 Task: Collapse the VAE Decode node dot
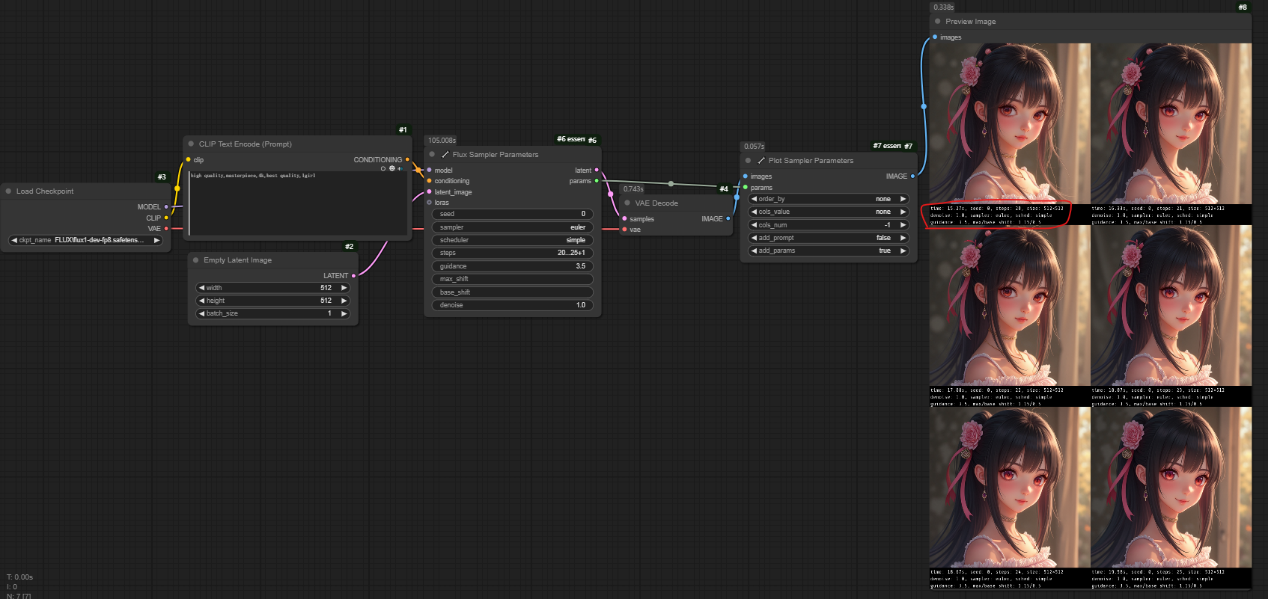pyautogui.click(x=626, y=203)
